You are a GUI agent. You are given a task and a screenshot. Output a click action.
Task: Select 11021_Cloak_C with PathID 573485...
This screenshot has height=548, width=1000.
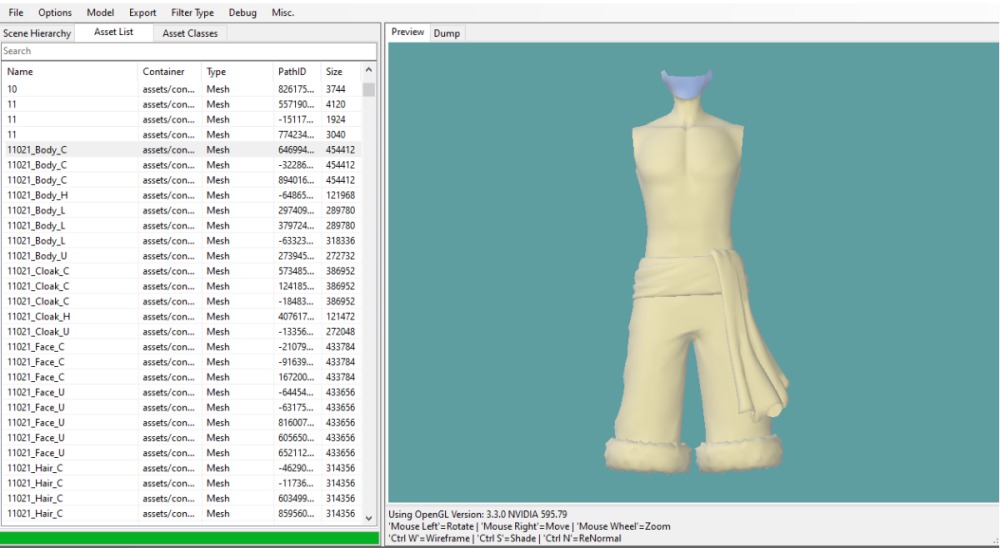(x=181, y=271)
